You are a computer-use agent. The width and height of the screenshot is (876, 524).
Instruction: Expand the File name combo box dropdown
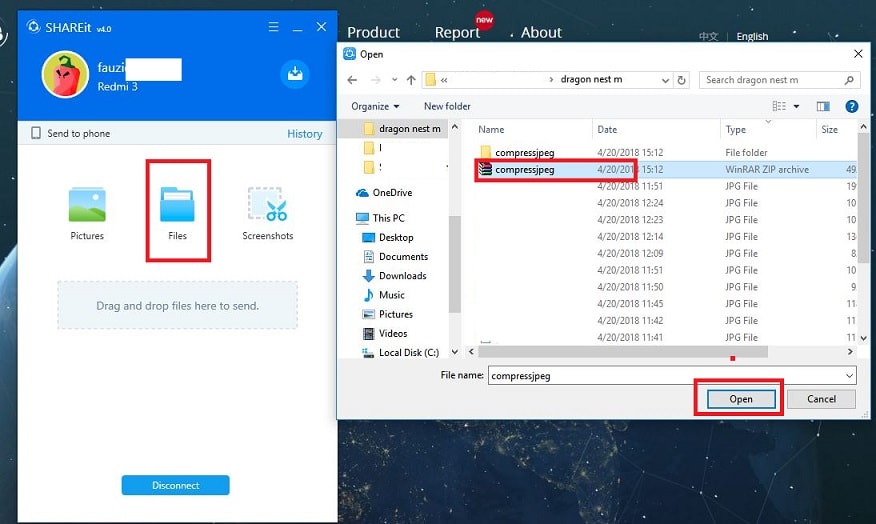(x=849, y=376)
